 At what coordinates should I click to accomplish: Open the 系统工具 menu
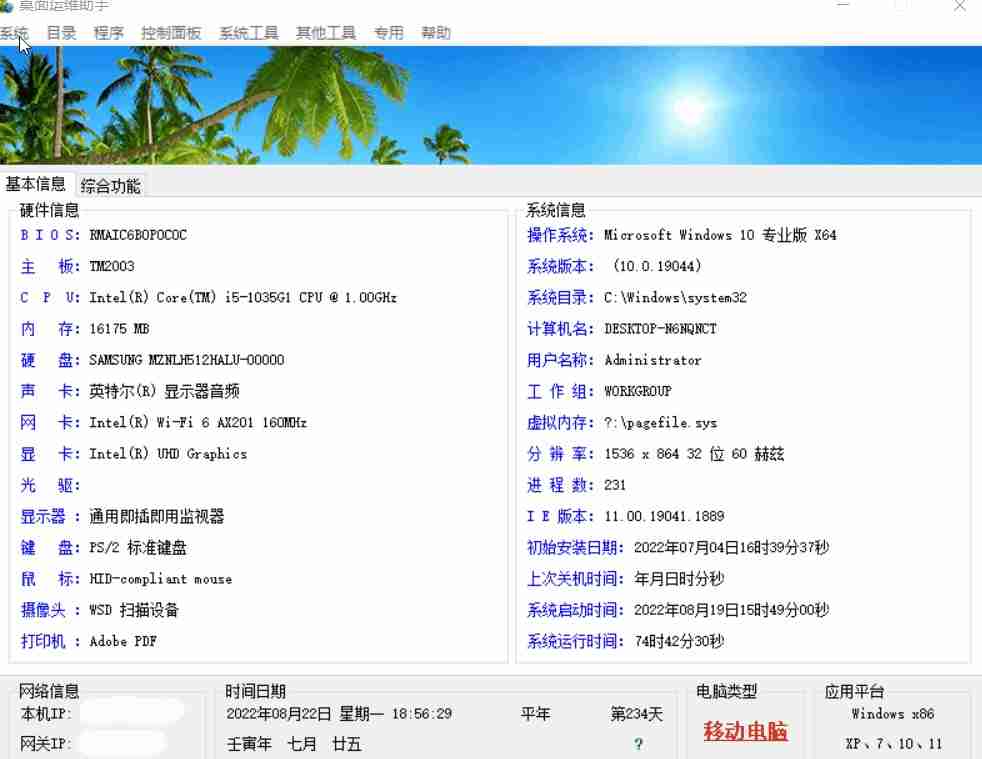(x=247, y=32)
